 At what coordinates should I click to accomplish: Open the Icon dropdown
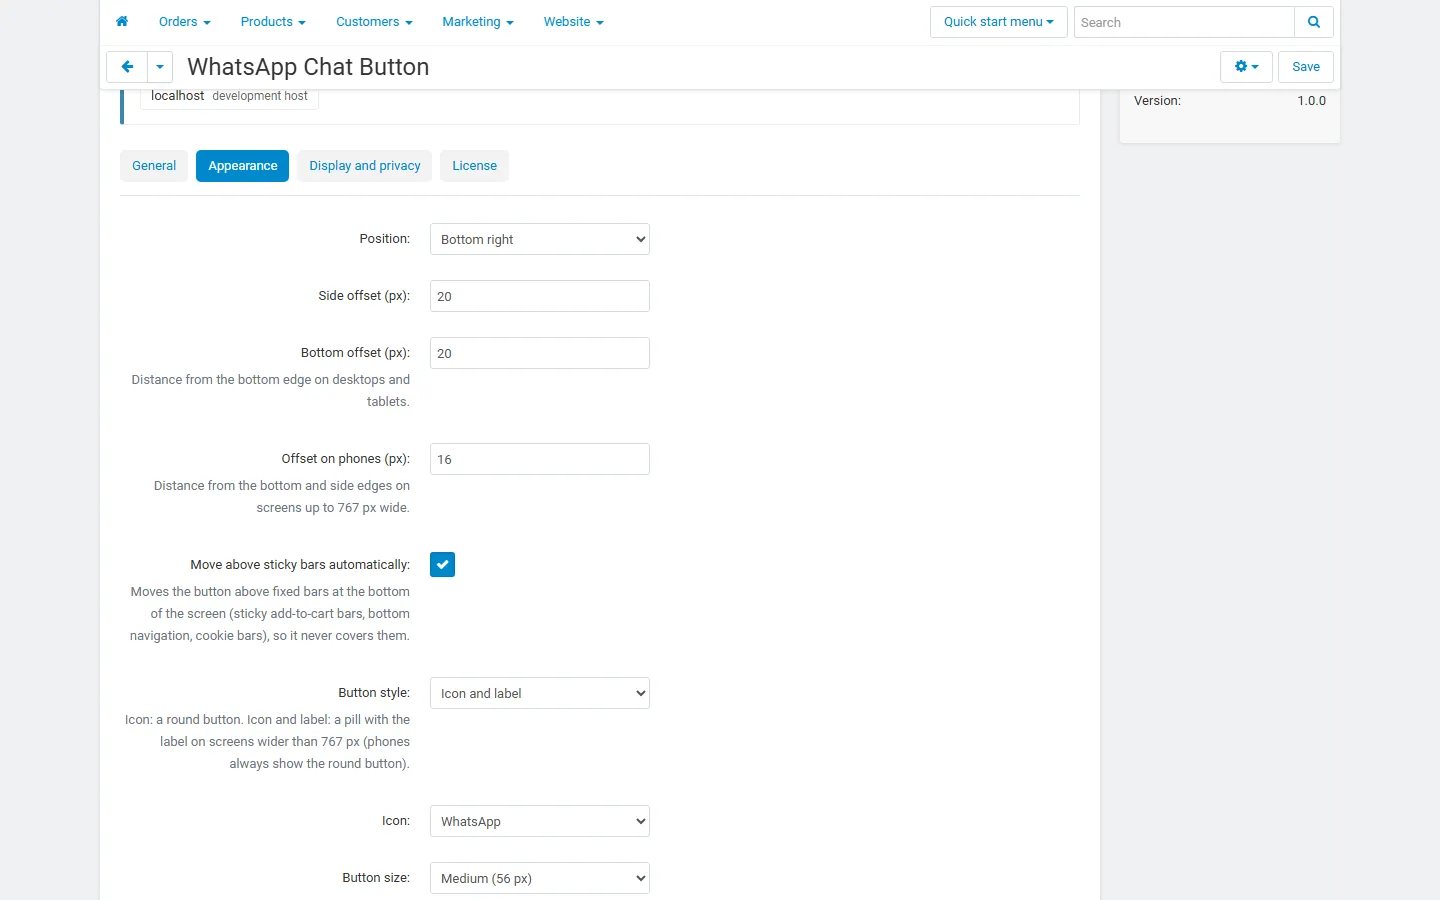coord(540,821)
